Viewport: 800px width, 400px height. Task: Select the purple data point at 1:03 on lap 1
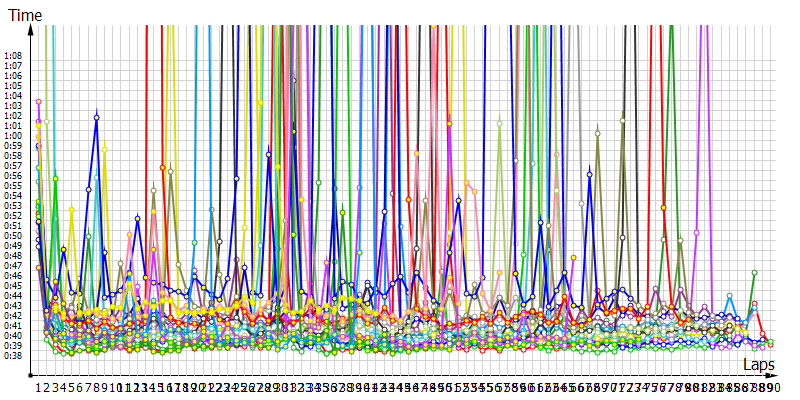click(39, 101)
